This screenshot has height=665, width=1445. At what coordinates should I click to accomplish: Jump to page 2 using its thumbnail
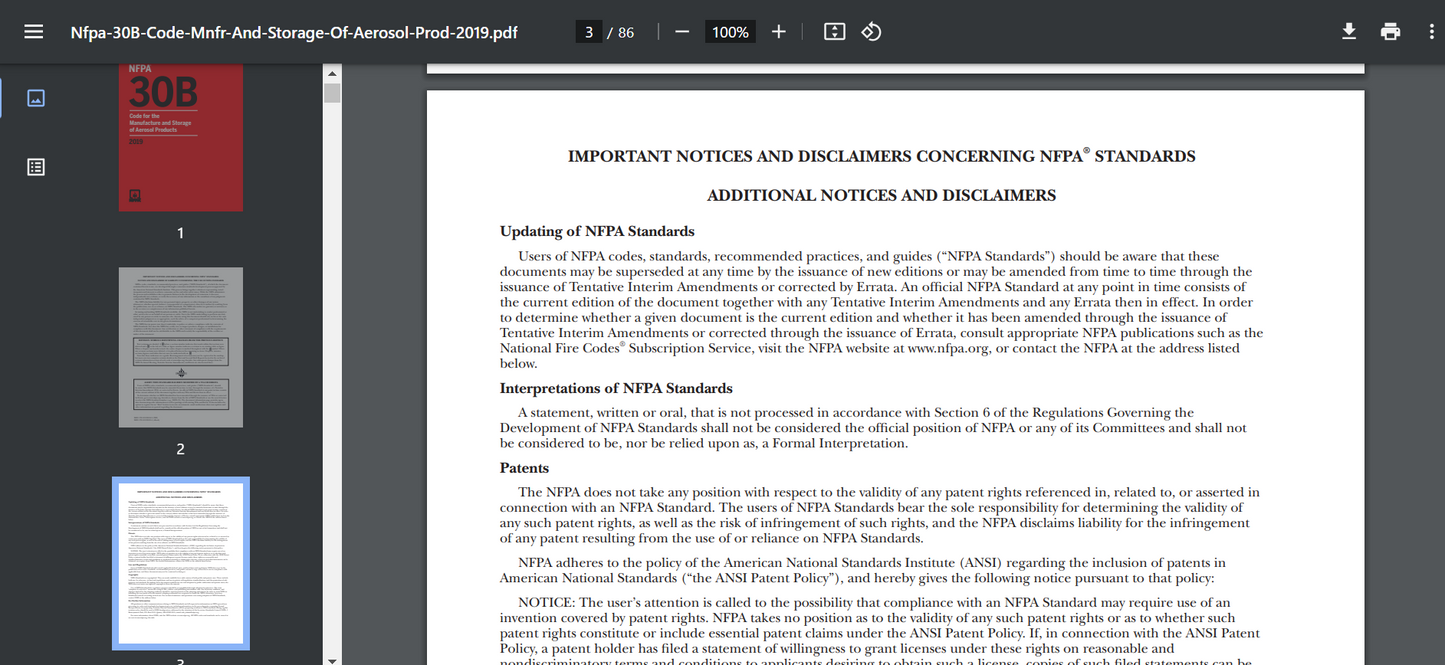pyautogui.click(x=180, y=347)
